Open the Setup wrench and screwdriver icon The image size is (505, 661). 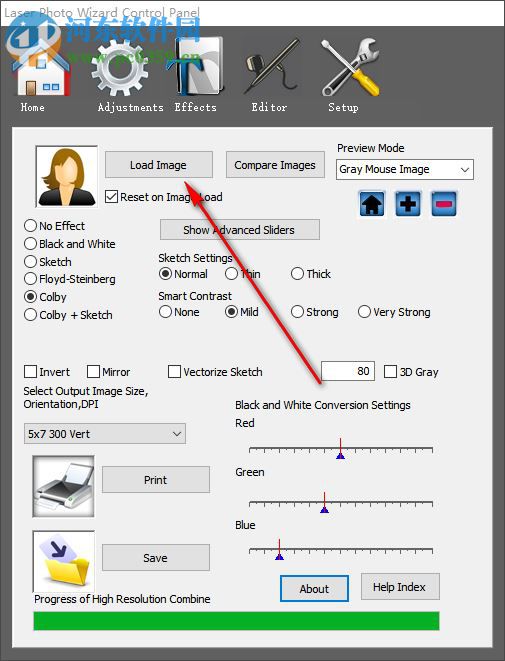coord(350,67)
